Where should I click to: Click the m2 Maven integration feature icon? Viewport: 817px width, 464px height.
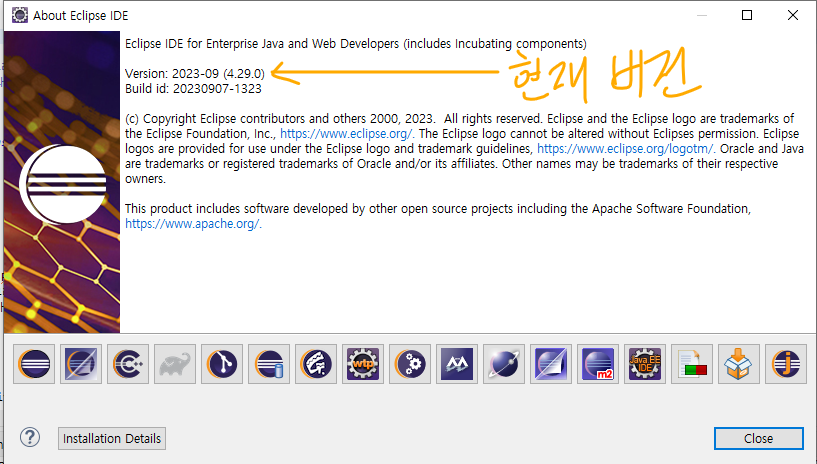click(x=598, y=364)
